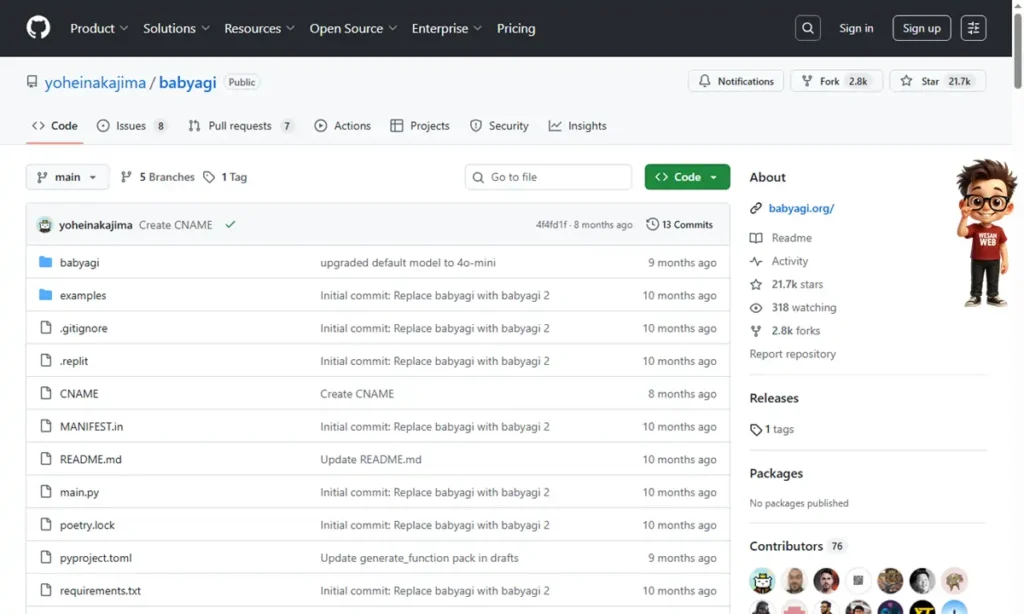
Task: Expand the Resources menu
Action: coord(259,28)
